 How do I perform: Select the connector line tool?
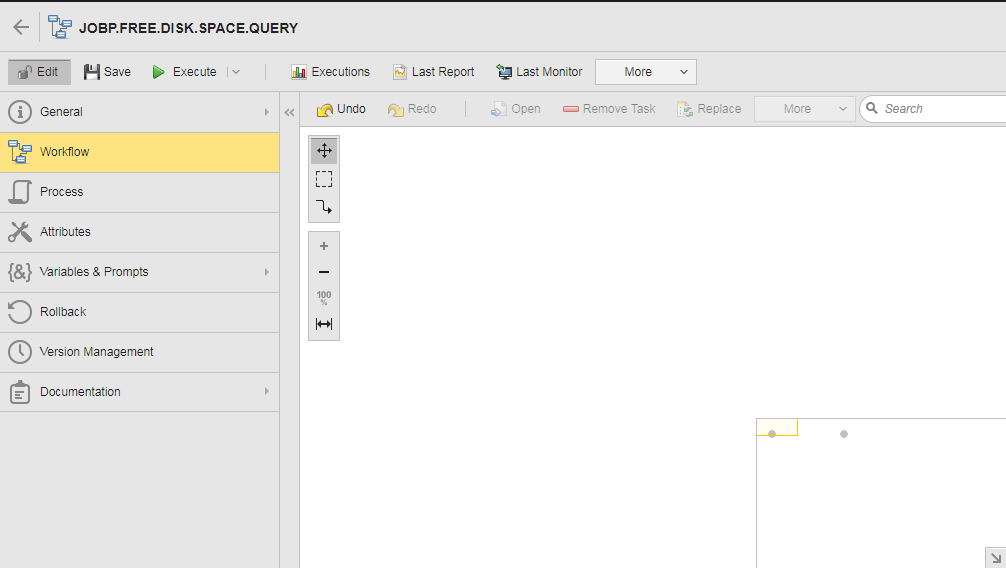pyautogui.click(x=324, y=207)
